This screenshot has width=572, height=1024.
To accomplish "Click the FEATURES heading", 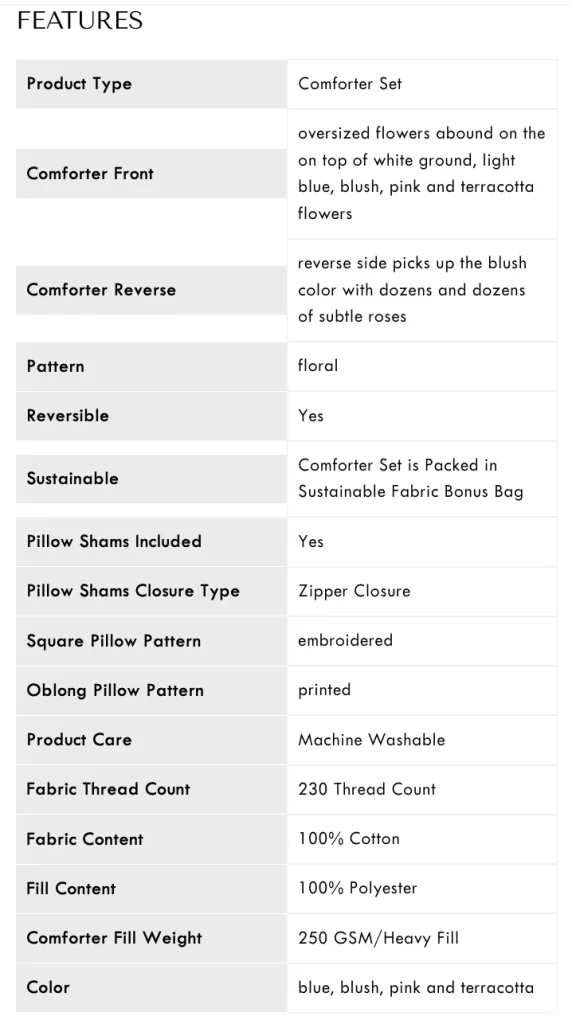I will 80,20.
